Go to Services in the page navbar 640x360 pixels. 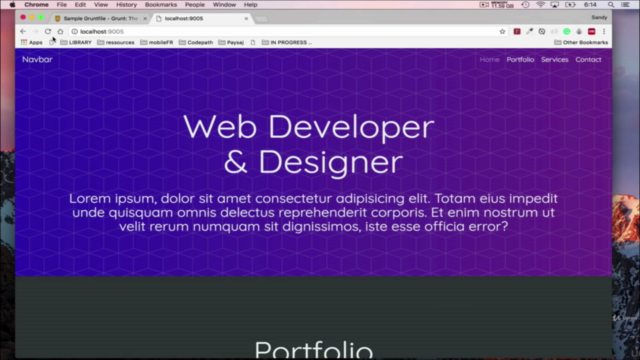555,60
